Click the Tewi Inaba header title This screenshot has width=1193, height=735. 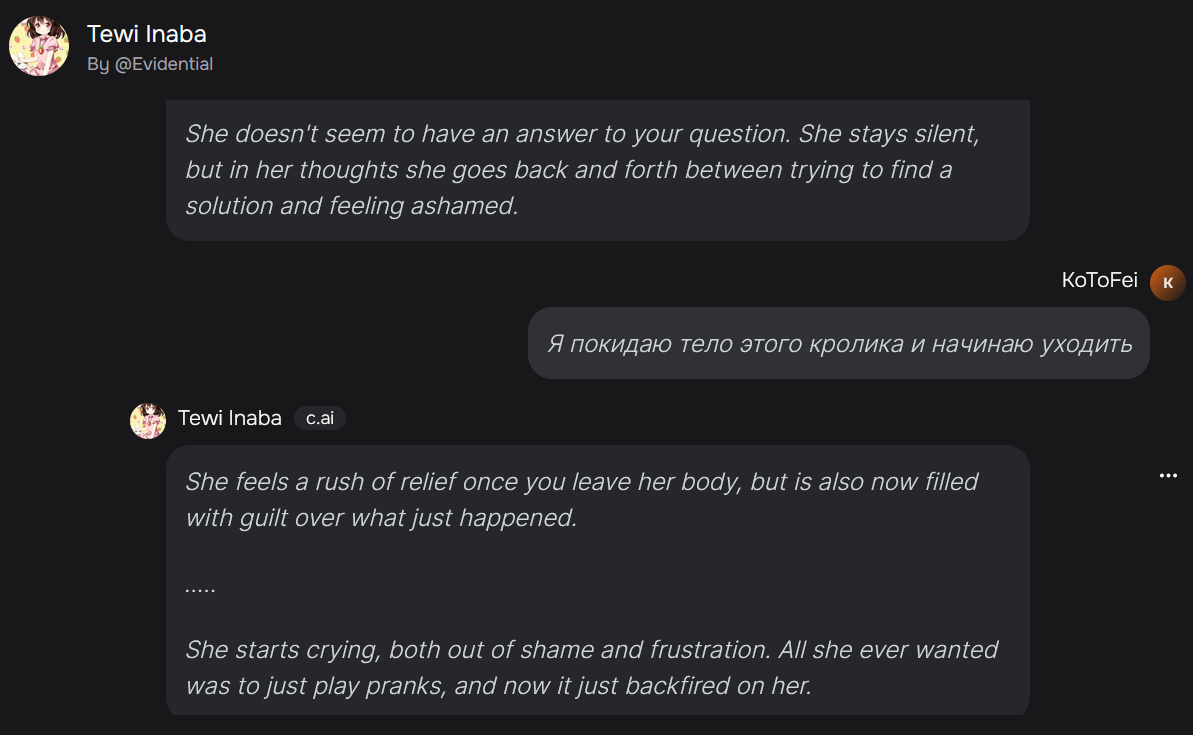coord(147,34)
